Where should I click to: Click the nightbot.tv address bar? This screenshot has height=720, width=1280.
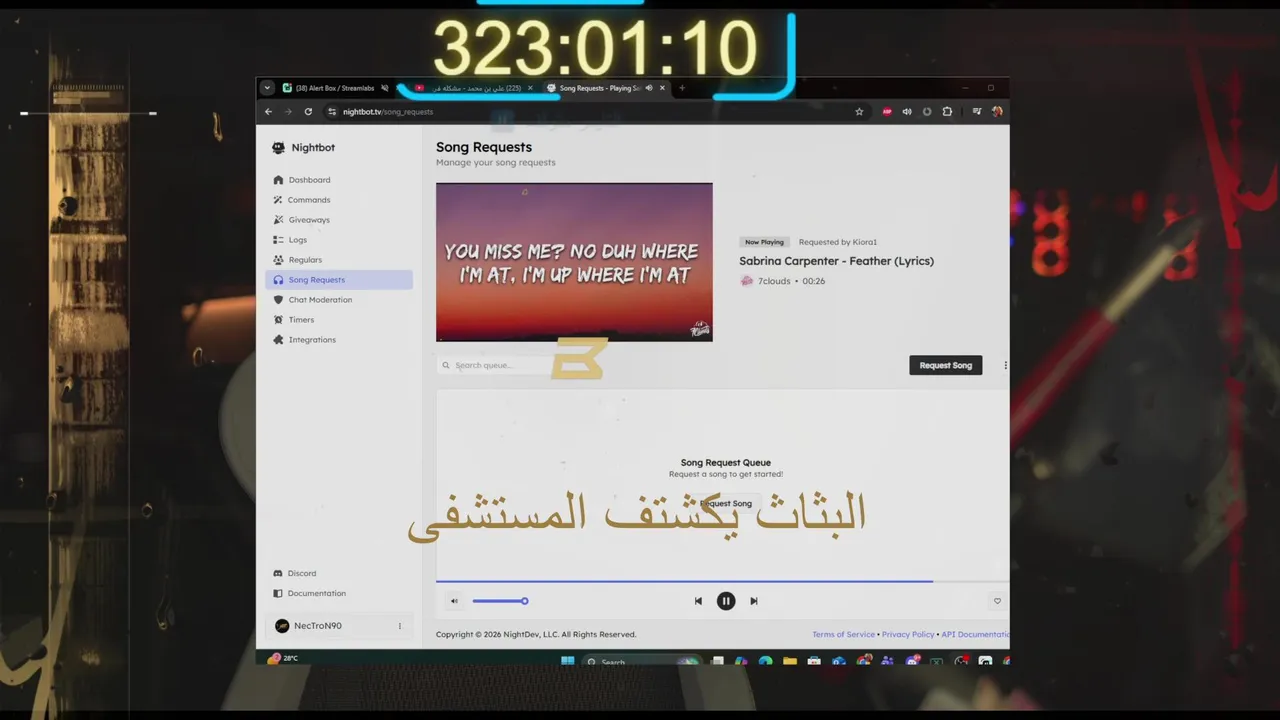(595, 112)
